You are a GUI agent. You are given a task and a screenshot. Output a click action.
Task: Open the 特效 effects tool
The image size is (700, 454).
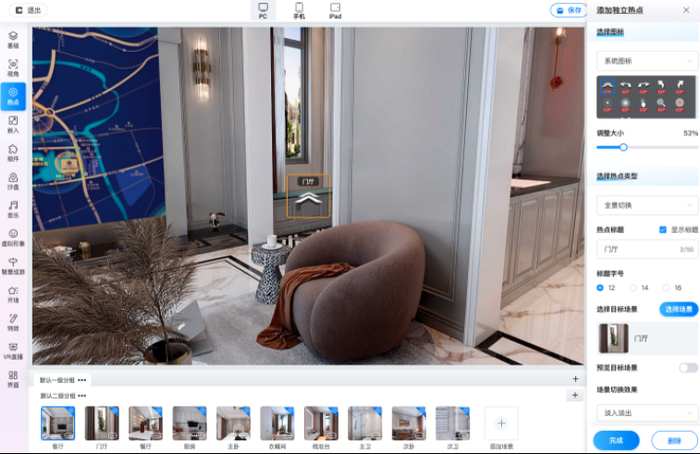[13, 322]
